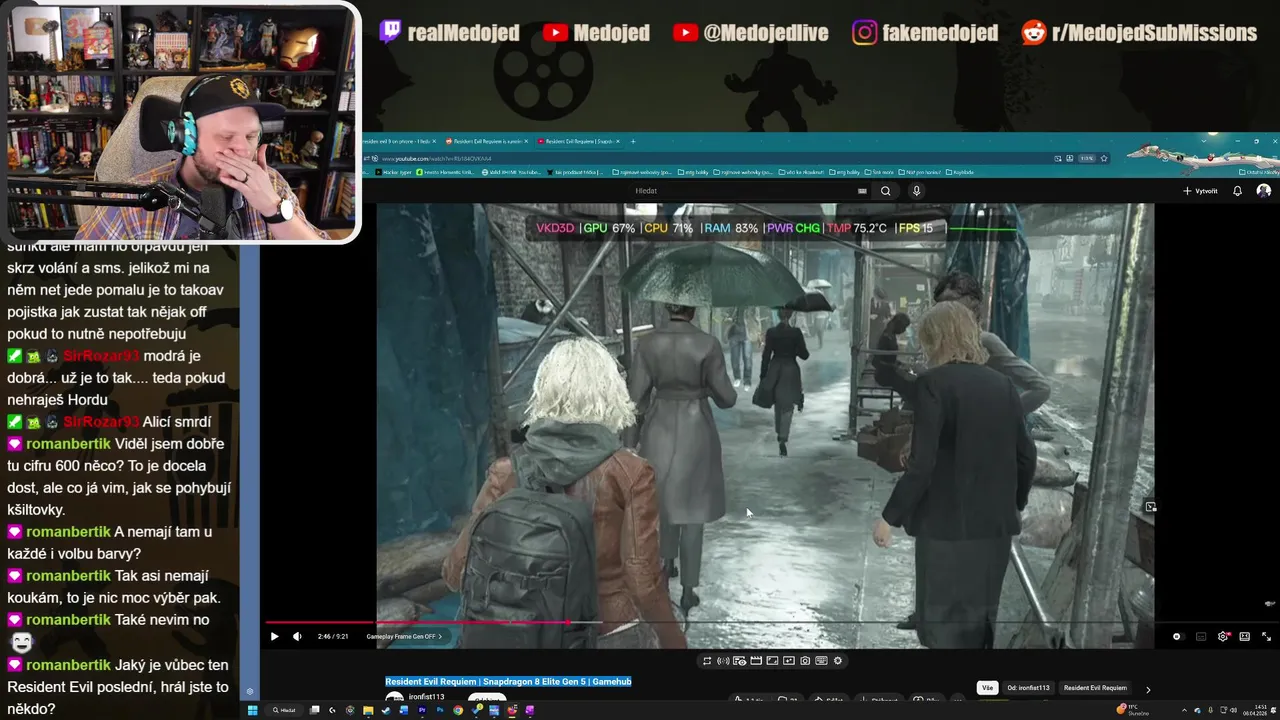The height and width of the screenshot is (720, 1280).
Task: Switch the player to theater mode
Action: click(x=1244, y=636)
